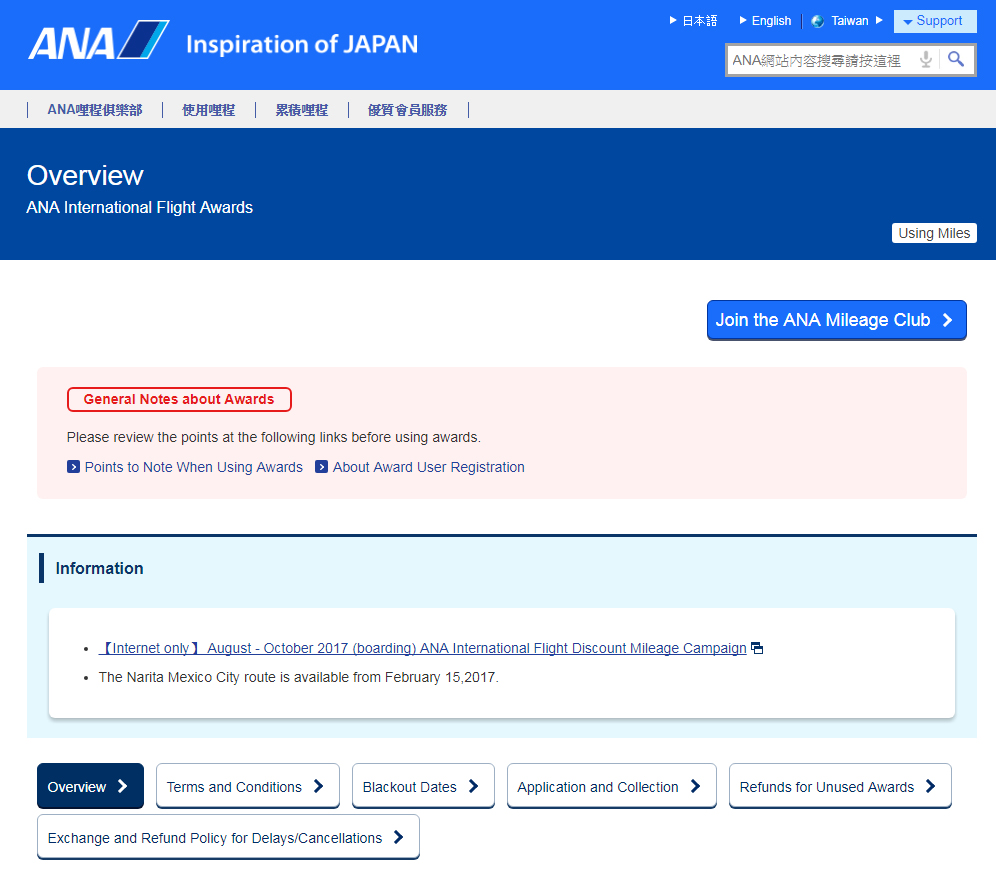The width and height of the screenshot is (996, 878).
Task: Click the Information heading
Action: (99, 568)
